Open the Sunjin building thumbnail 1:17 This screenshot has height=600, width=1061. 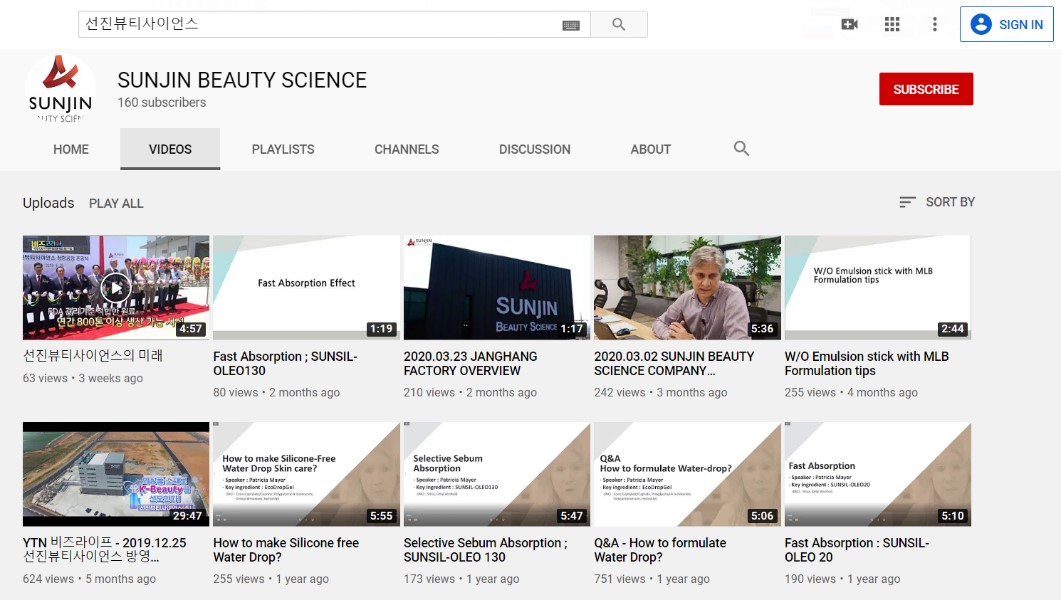[497, 287]
